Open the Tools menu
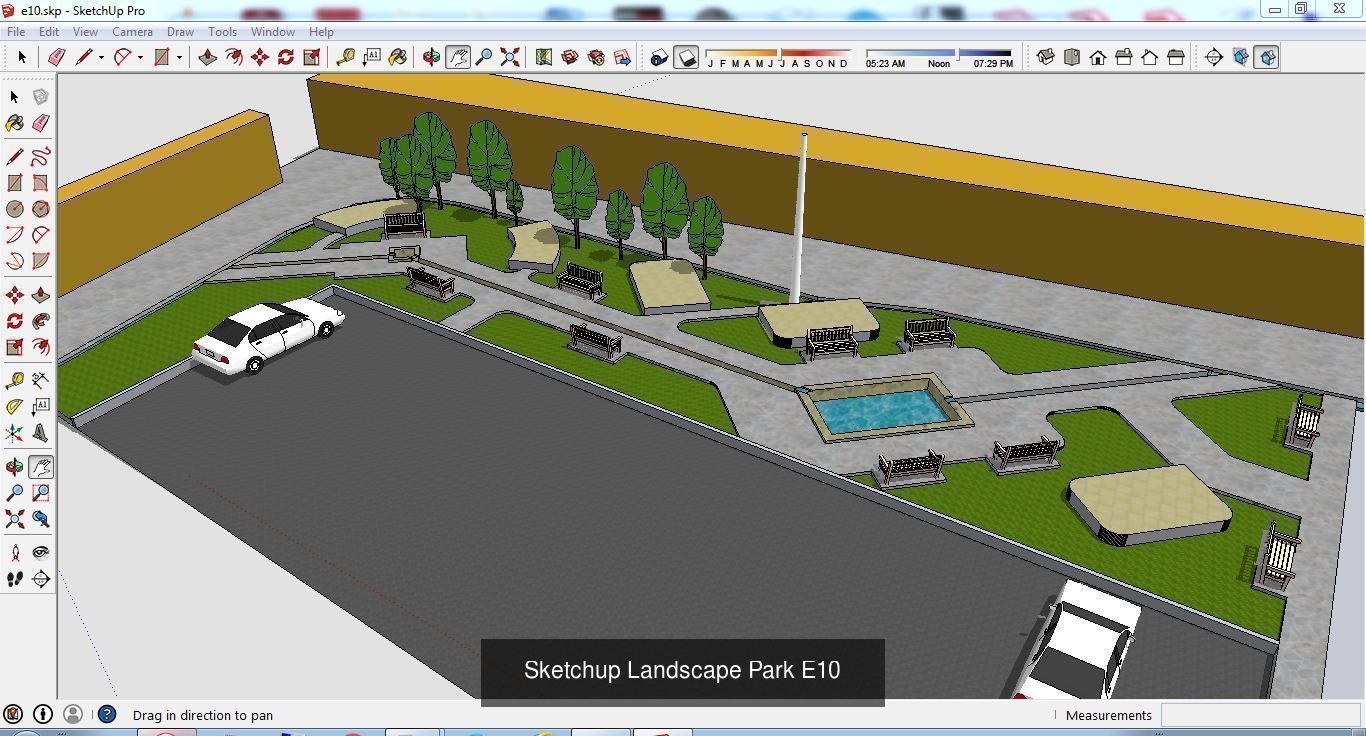1366x736 pixels. pos(222,31)
